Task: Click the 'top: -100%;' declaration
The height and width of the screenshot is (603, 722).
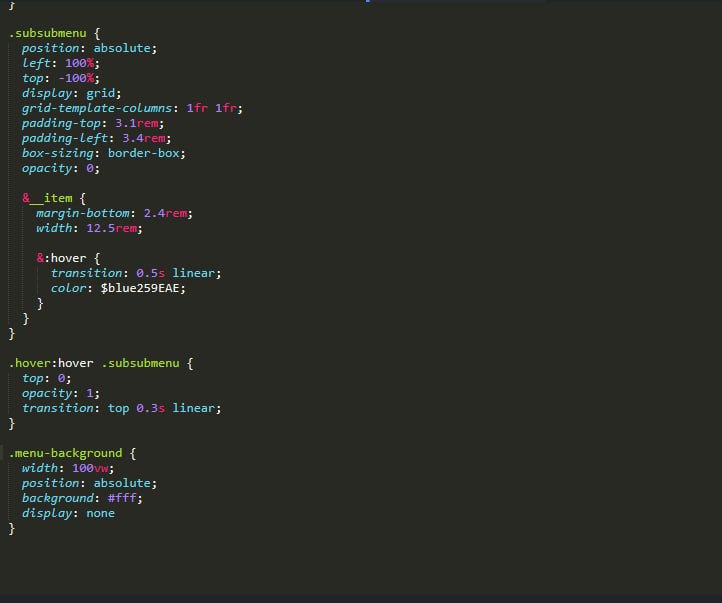Action: point(61,78)
